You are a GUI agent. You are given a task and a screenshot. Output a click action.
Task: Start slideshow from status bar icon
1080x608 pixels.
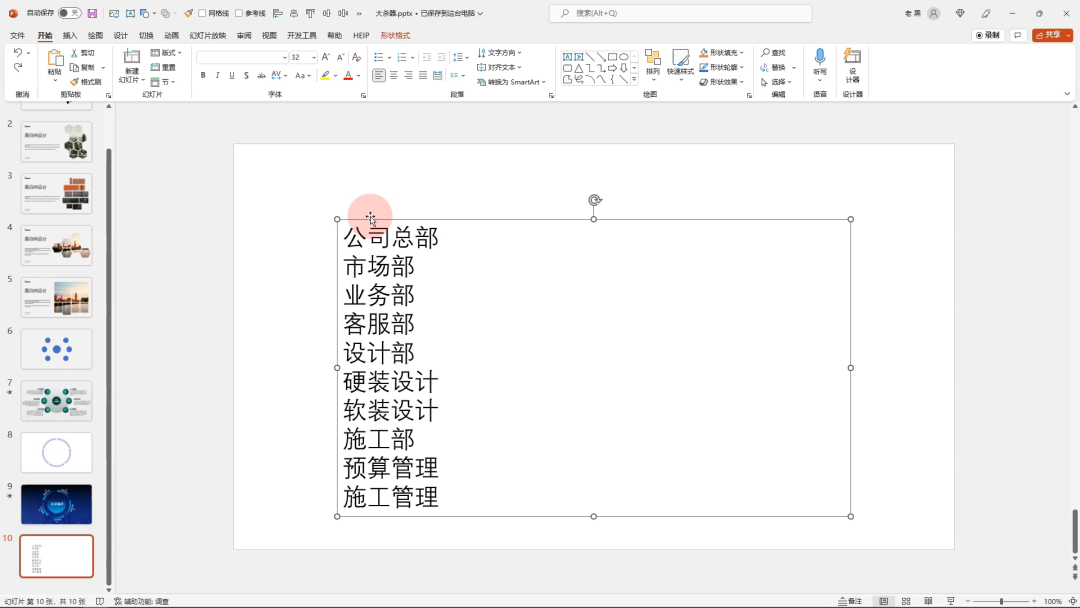pos(951,601)
